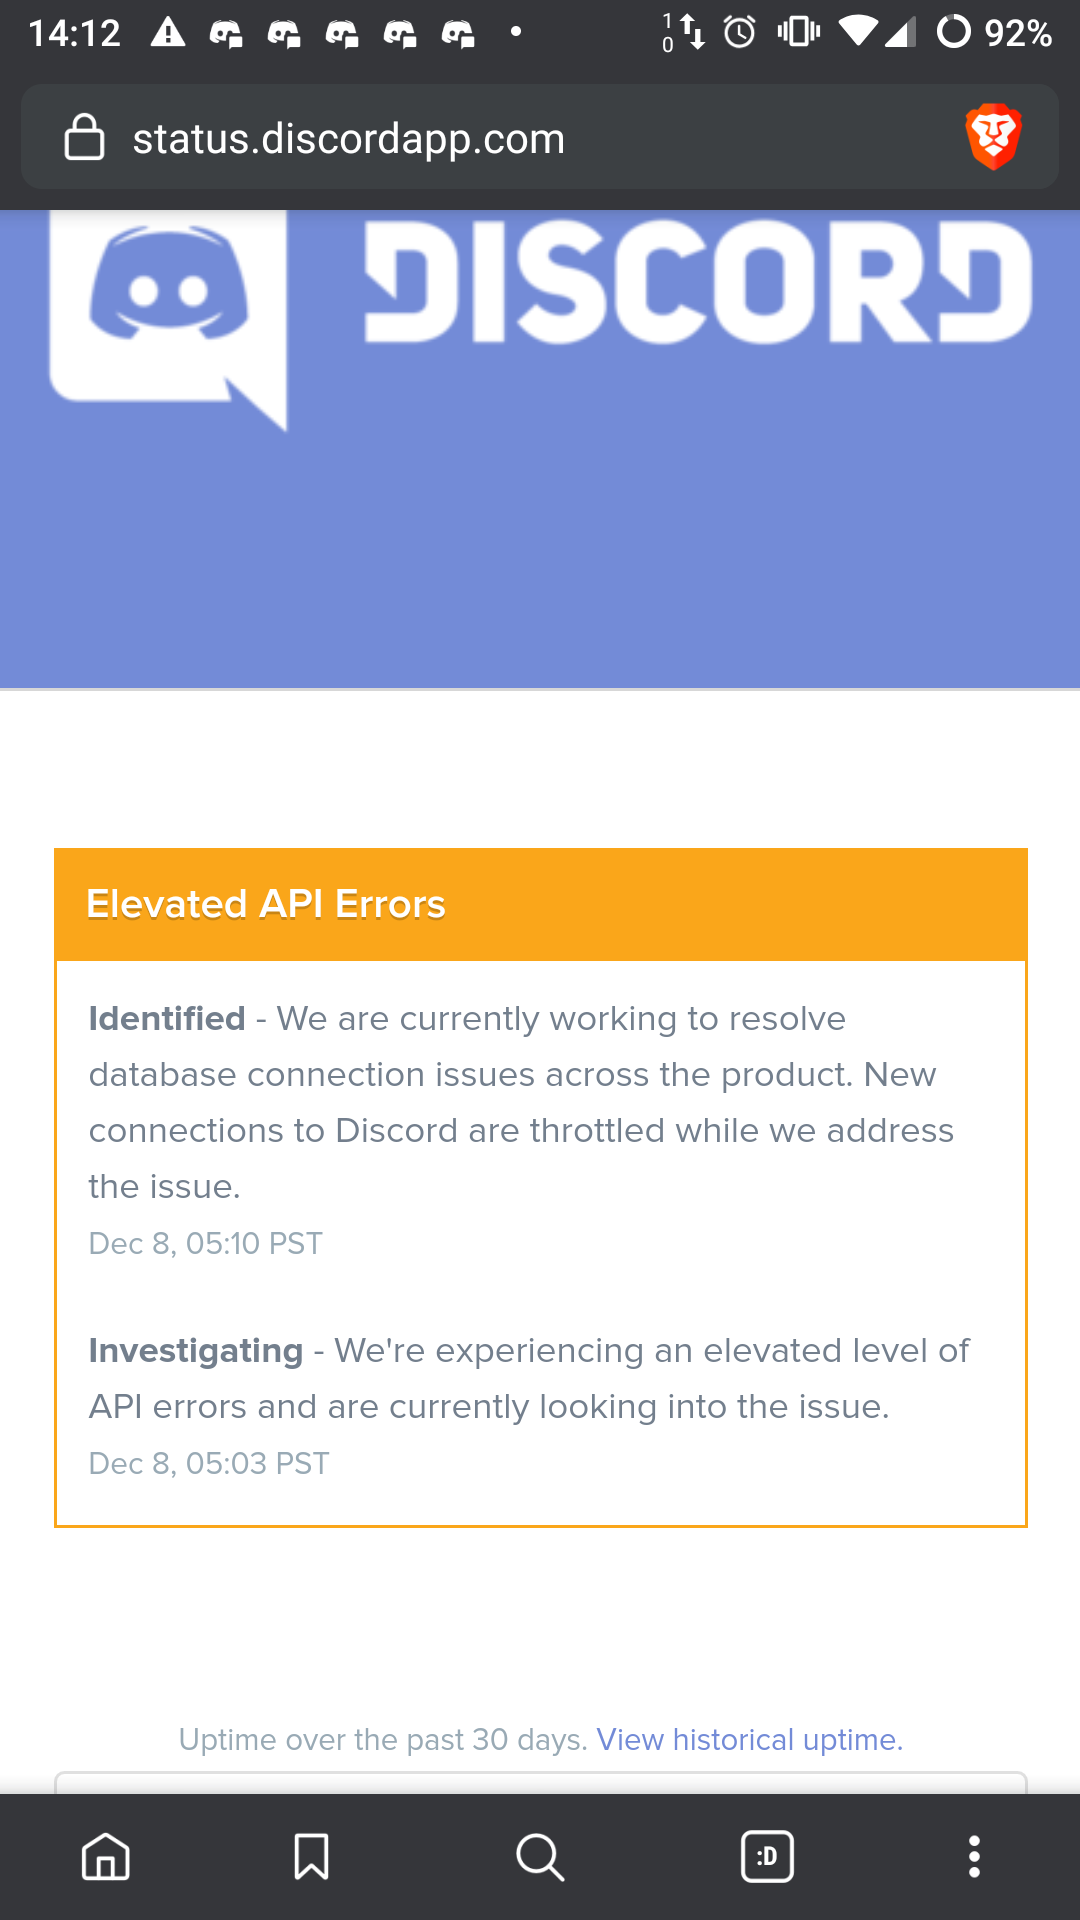
Task: Open the tab switcher button
Action: coord(767,1857)
